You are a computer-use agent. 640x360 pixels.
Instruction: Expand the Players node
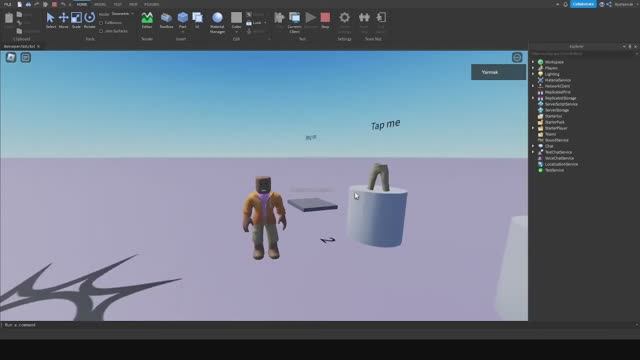point(533,68)
